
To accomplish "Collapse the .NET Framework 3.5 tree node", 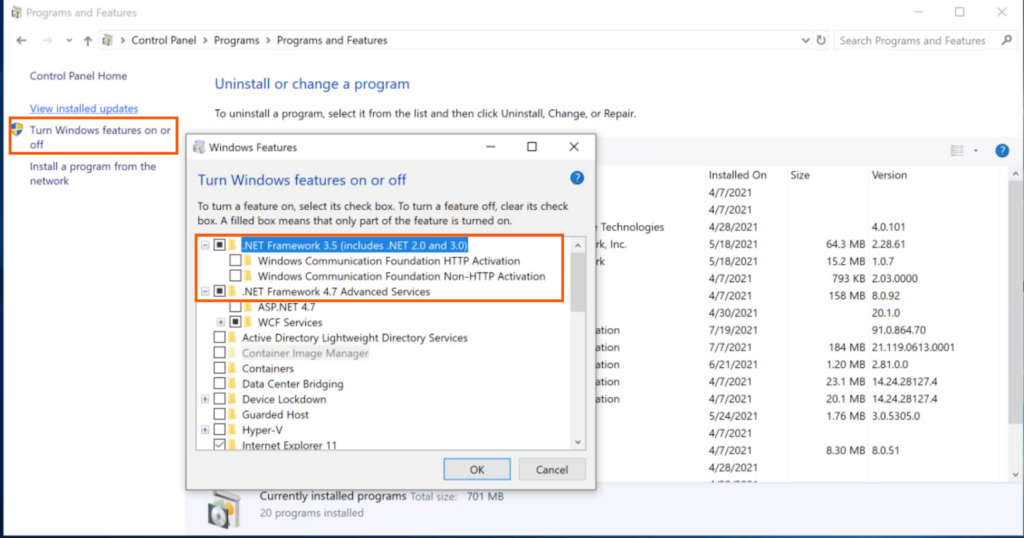I will [205, 245].
